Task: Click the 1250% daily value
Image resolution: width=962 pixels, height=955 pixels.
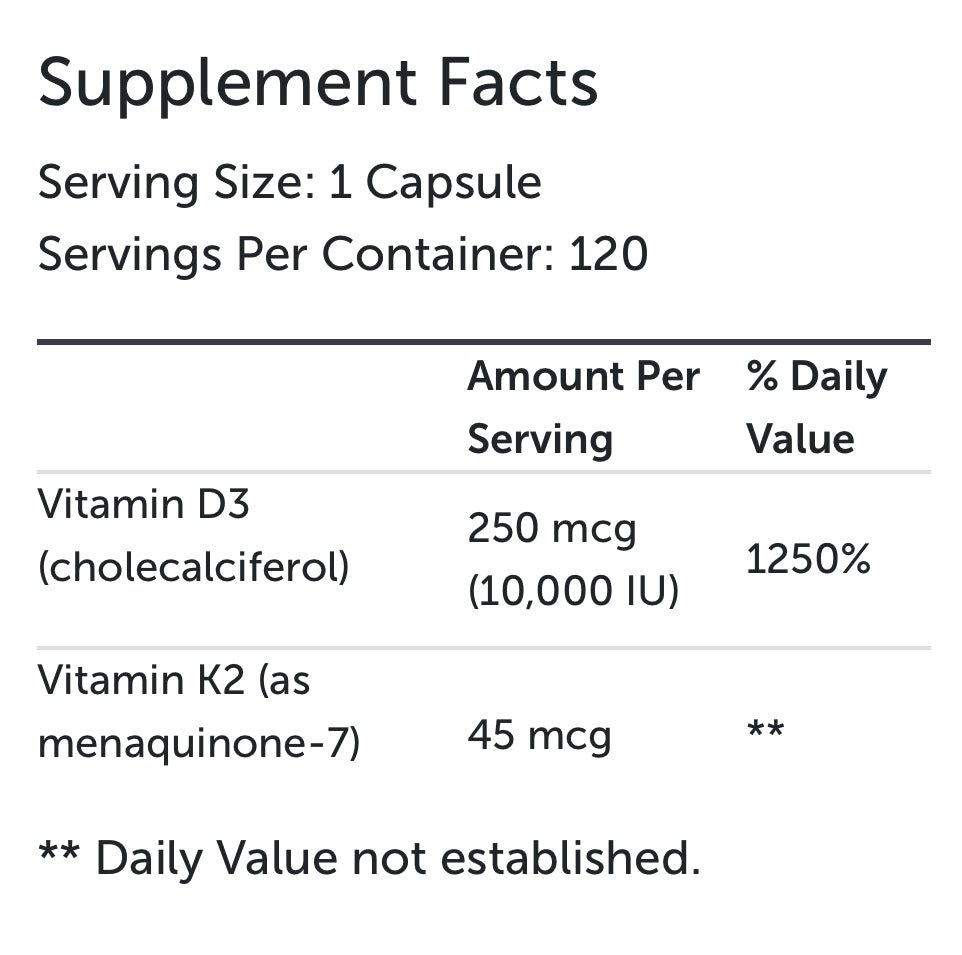Action: (x=809, y=561)
